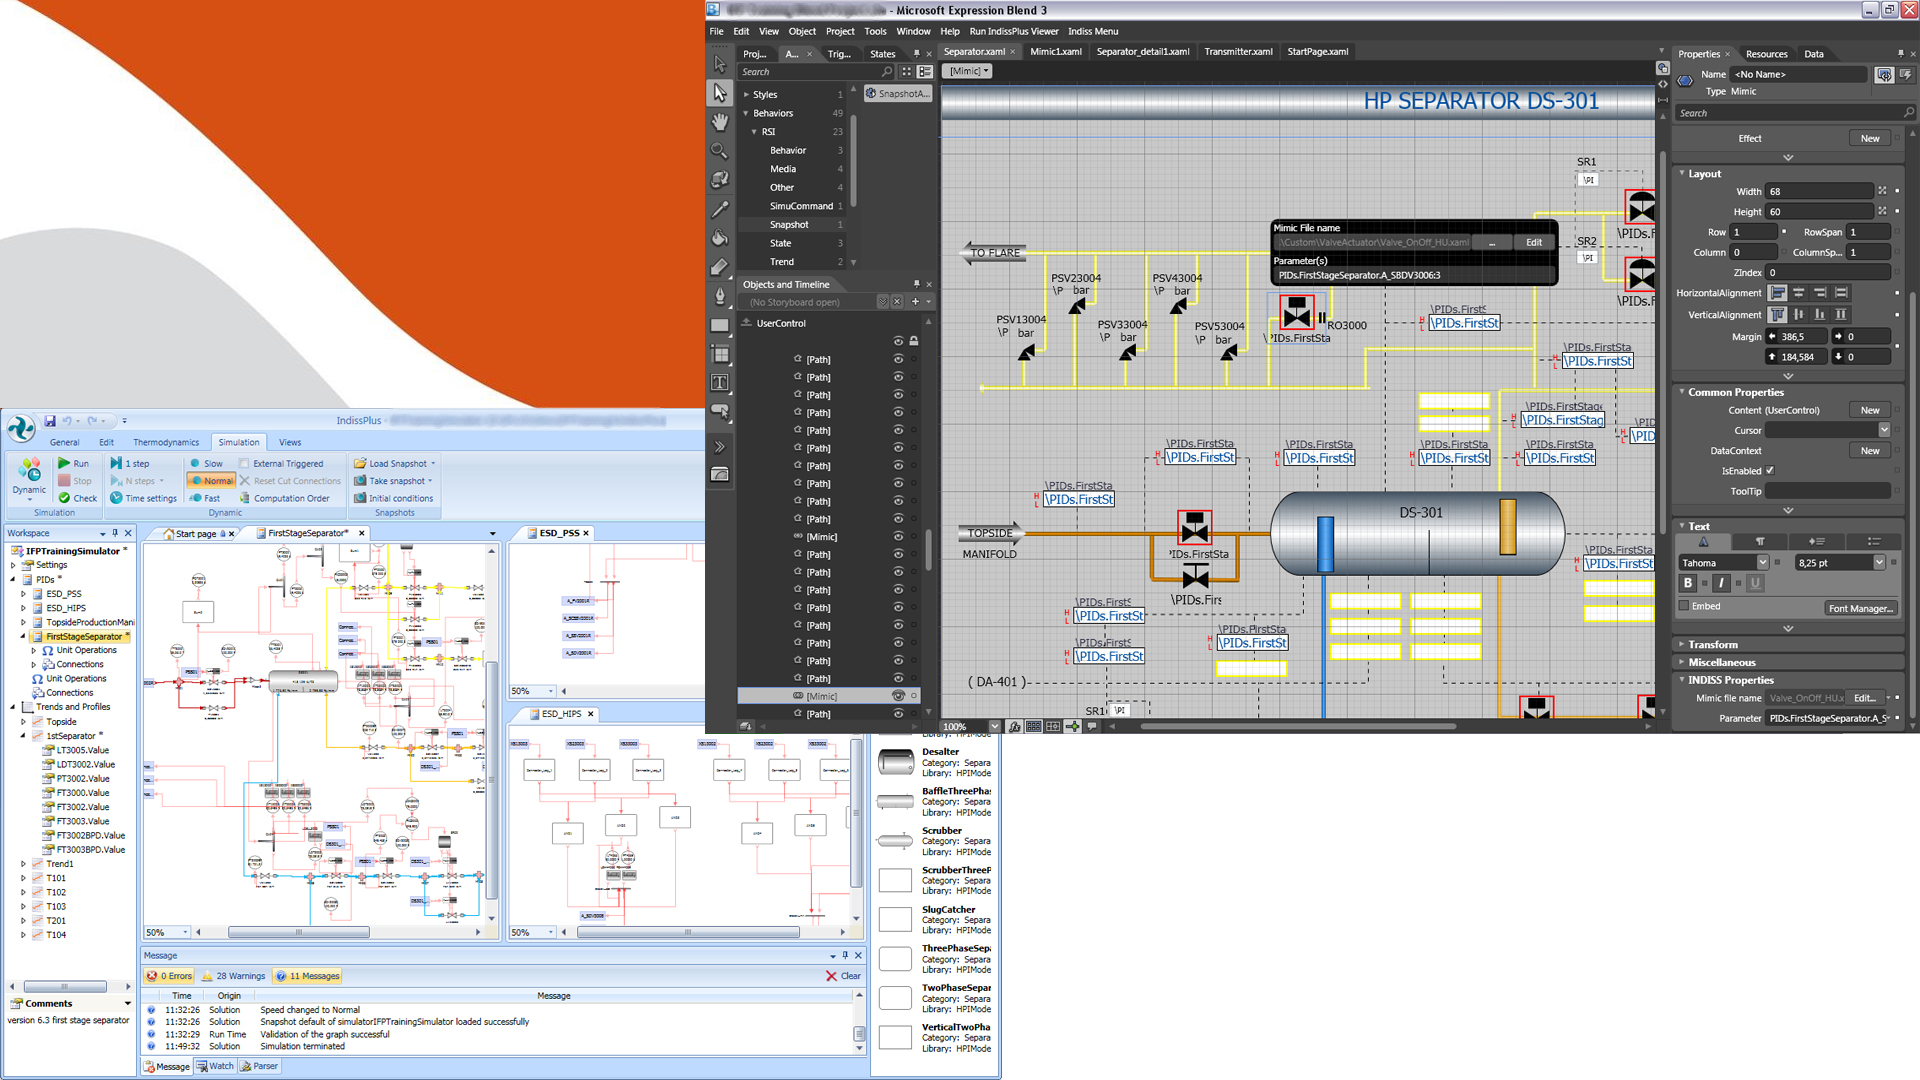Click Edit button in Mimic File name popup
Image resolution: width=1920 pixels, height=1080 pixels.
tap(1533, 242)
